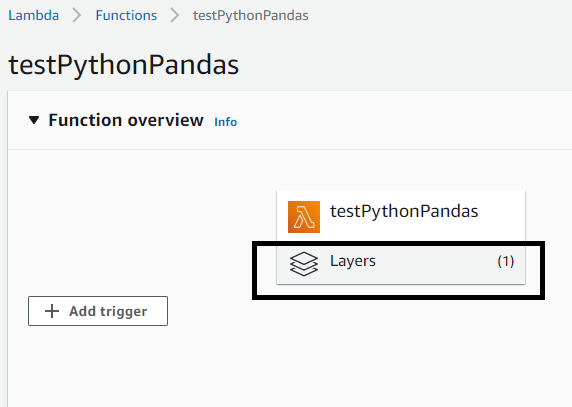The height and width of the screenshot is (407, 572).
Task: Open the Info link beside Function overview
Action: coord(225,122)
